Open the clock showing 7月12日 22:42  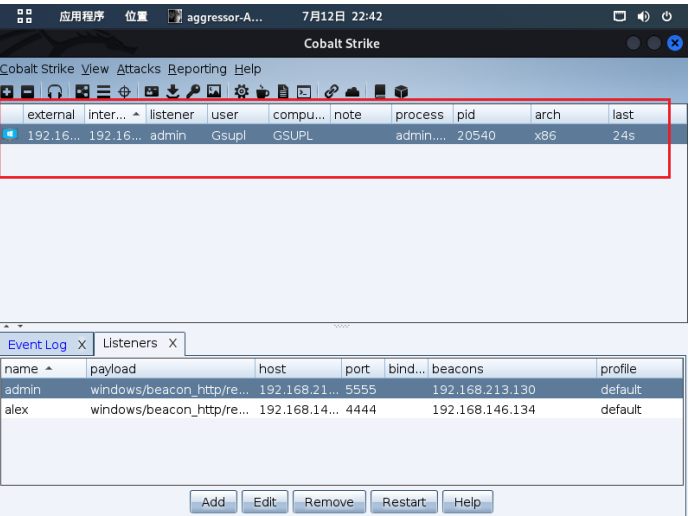[x=342, y=17]
